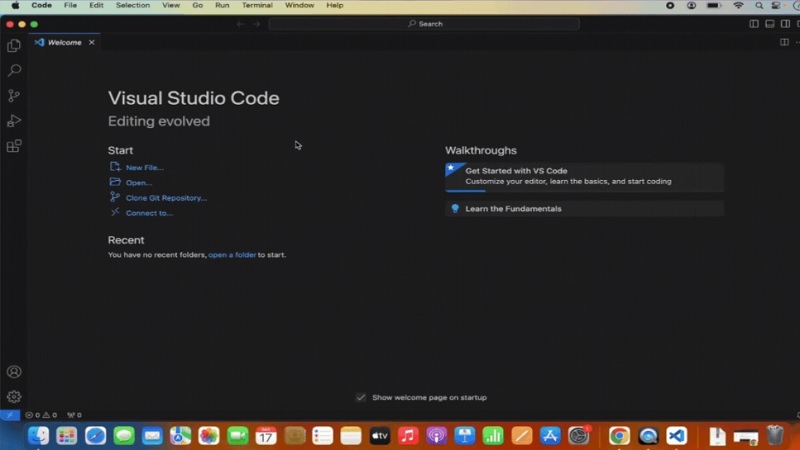The width and height of the screenshot is (800, 450).
Task: Open Safari from the Dock
Action: [95, 436]
